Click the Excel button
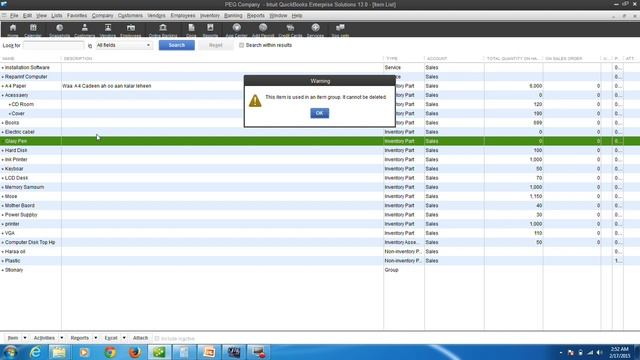 pos(111,338)
